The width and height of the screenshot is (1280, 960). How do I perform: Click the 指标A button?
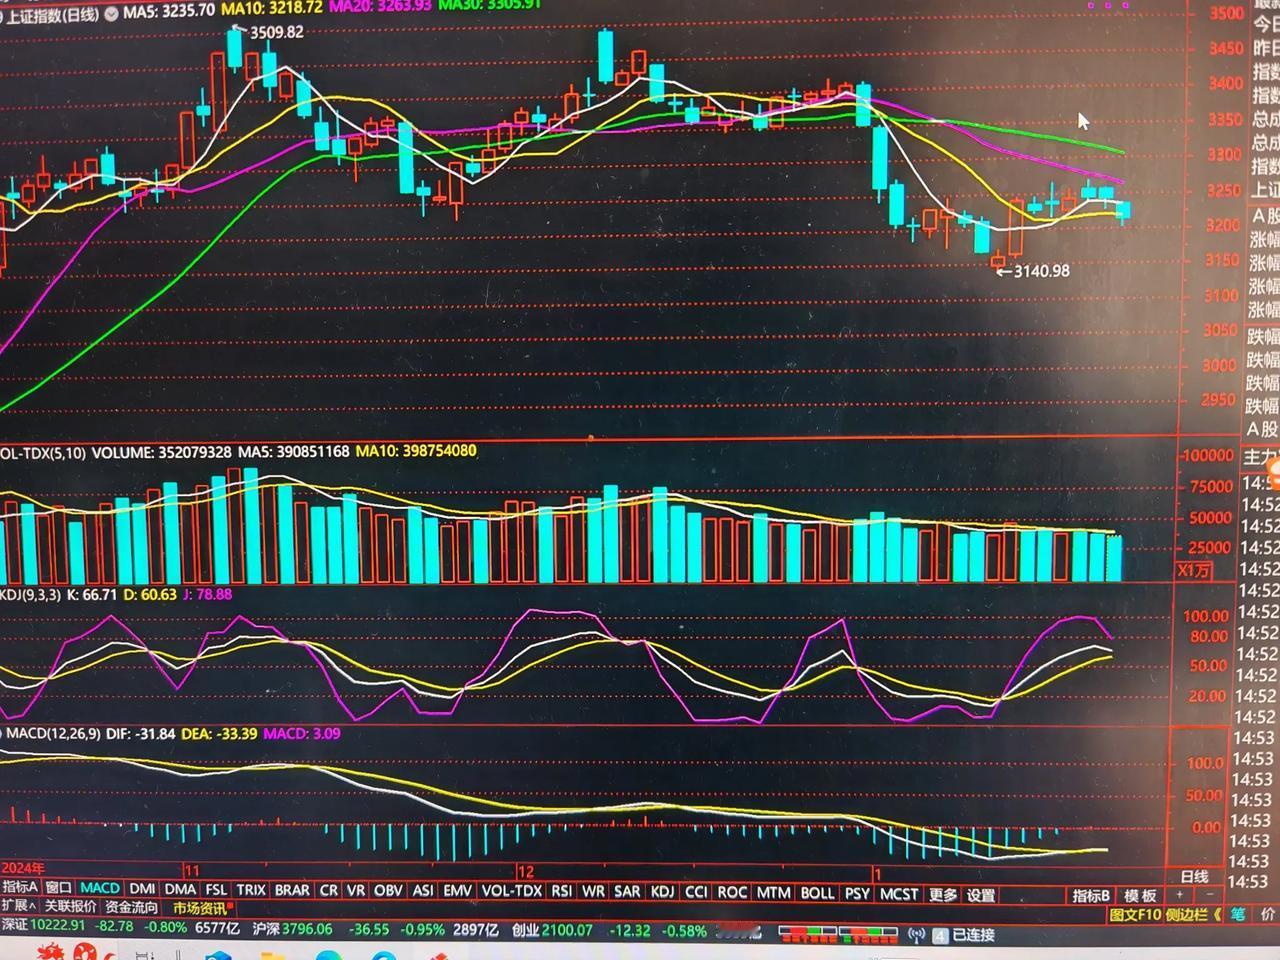pyautogui.click(x=20, y=887)
